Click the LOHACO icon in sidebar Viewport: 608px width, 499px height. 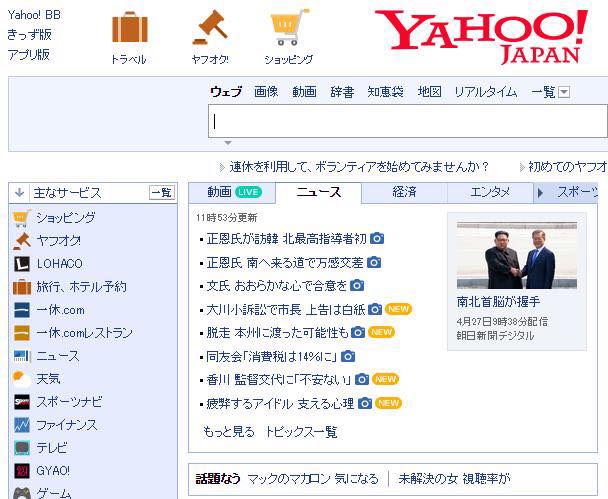22,264
